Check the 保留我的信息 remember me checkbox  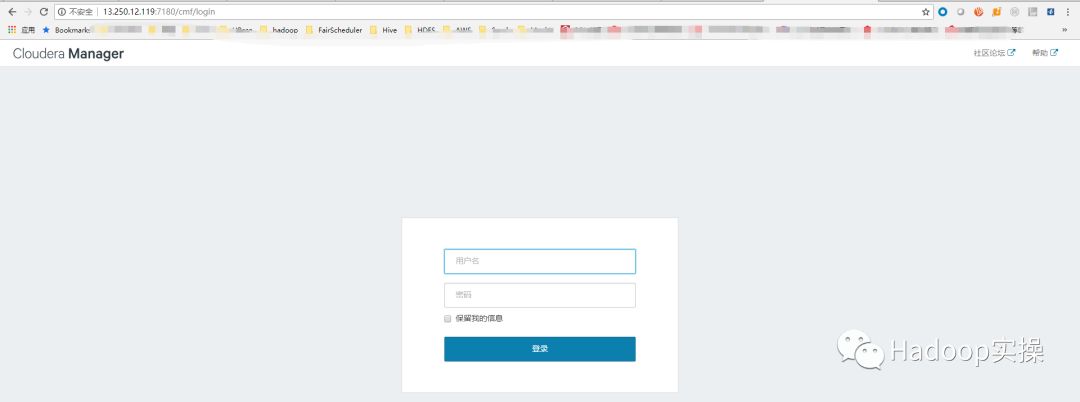(448, 319)
